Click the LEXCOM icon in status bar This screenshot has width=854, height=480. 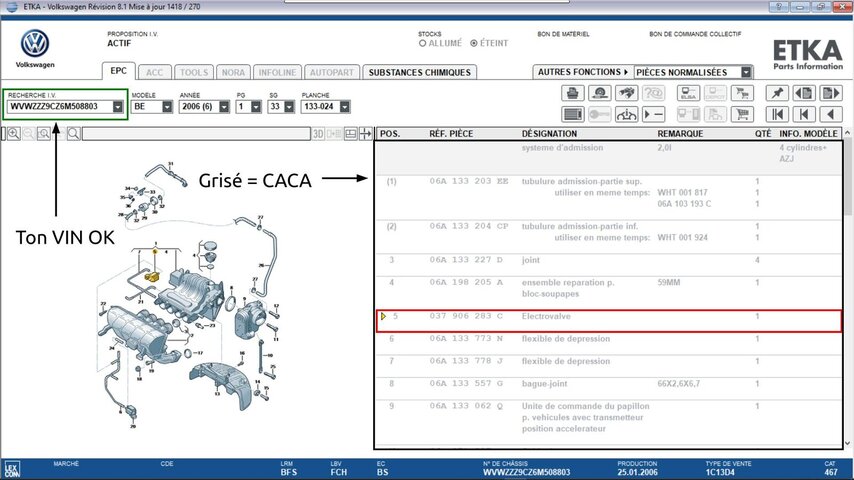tap(11, 469)
